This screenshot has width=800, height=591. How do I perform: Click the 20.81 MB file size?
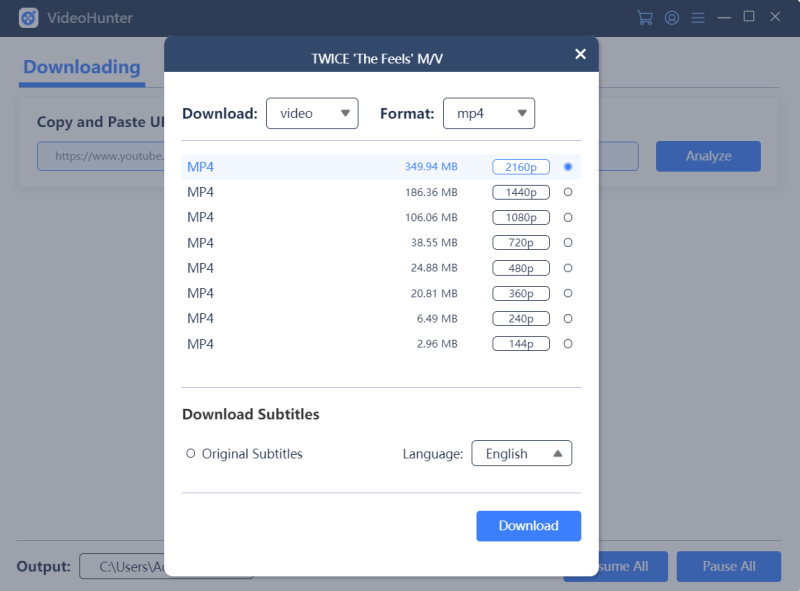[x=434, y=293]
